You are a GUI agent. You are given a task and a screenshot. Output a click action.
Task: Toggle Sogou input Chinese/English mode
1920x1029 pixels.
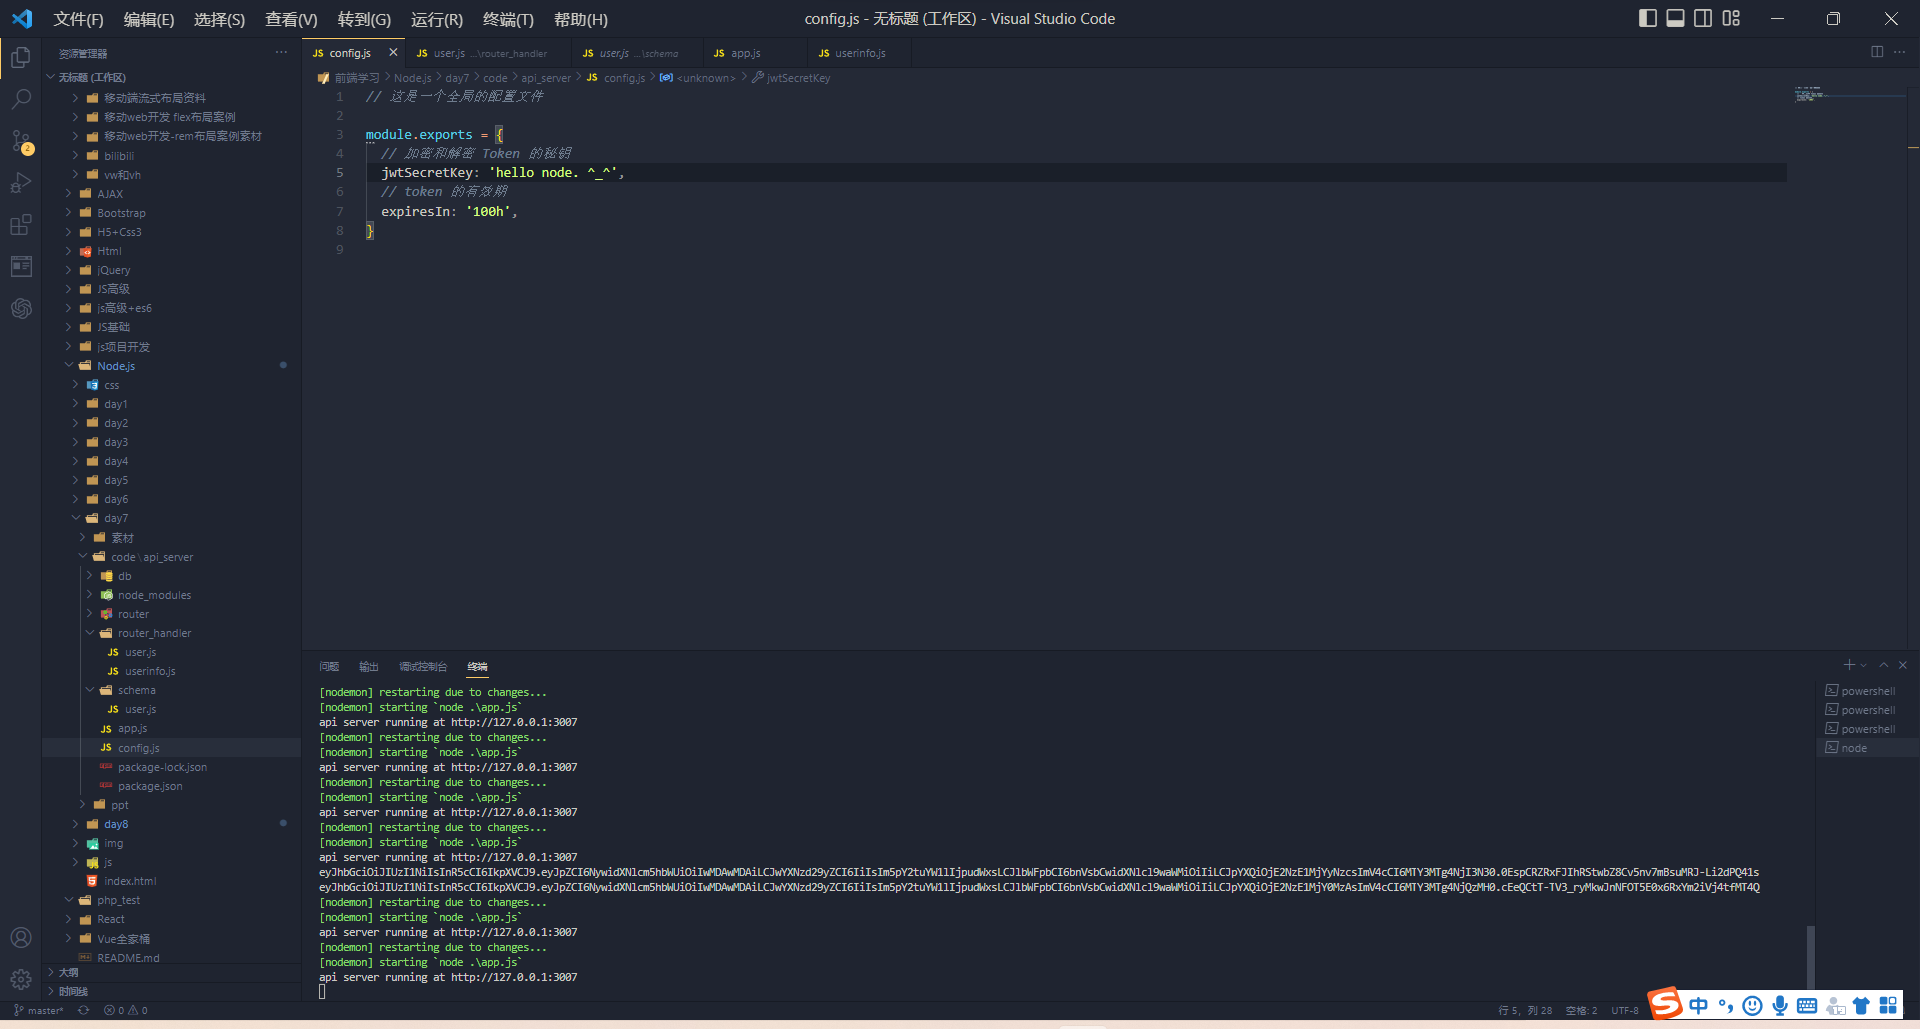point(1699,1005)
